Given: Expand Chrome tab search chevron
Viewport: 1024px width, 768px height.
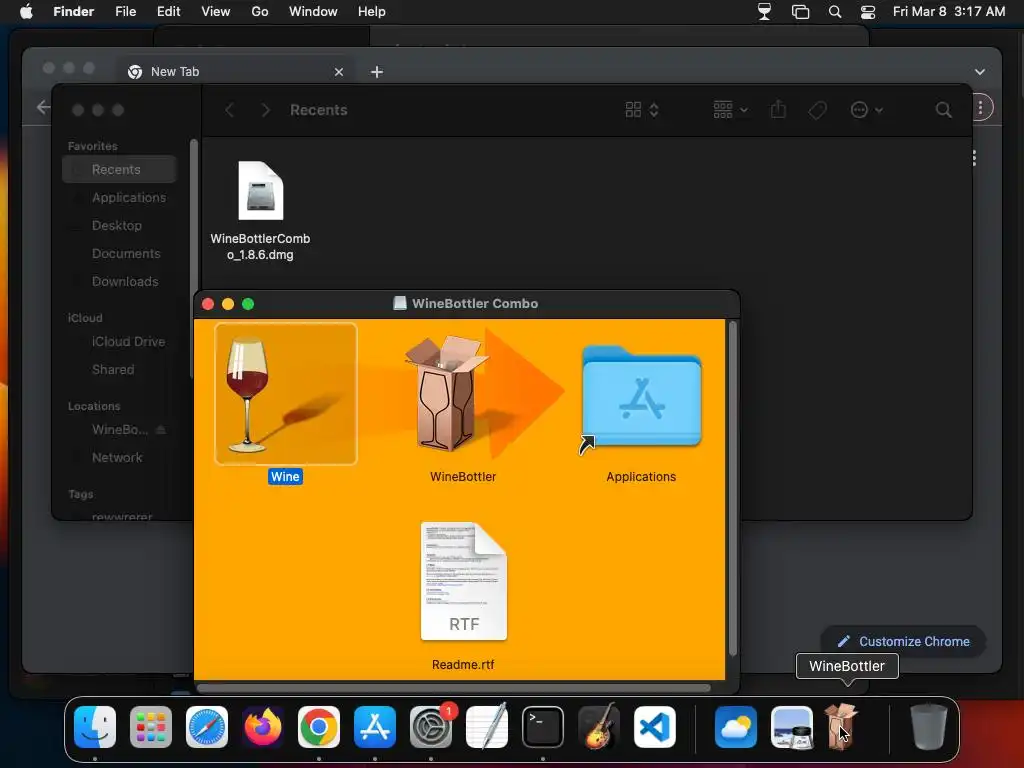Looking at the screenshot, I should [980, 72].
